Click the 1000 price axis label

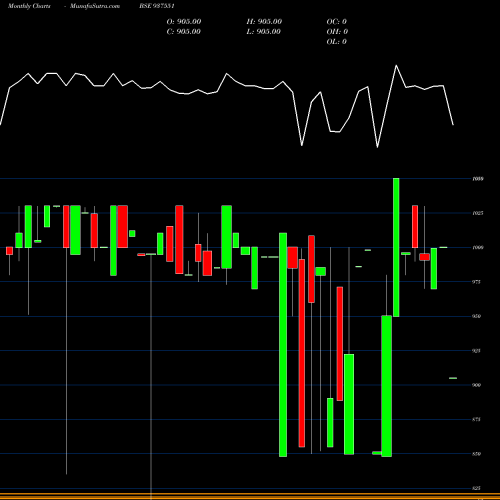click(x=478, y=248)
